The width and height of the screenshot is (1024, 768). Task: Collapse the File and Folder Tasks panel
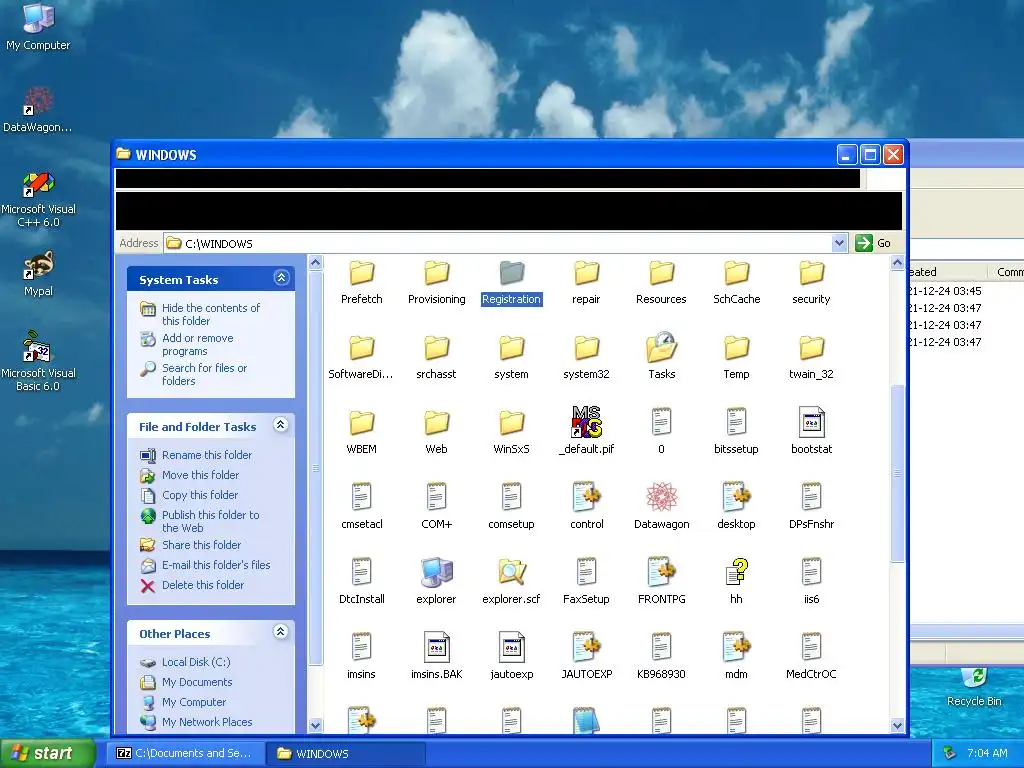point(281,425)
